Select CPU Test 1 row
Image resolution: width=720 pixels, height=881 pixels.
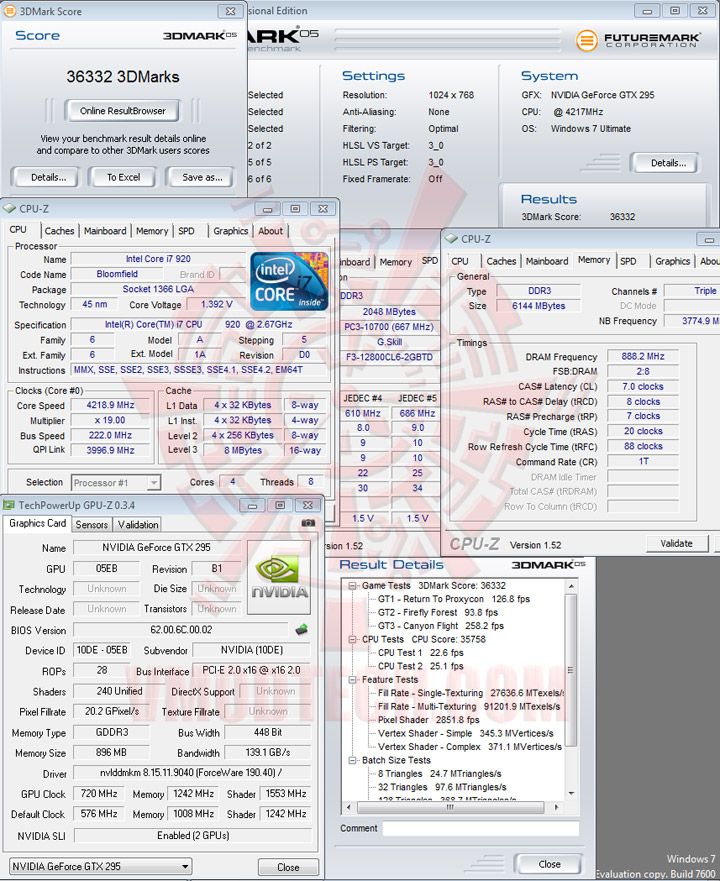[x=420, y=653]
